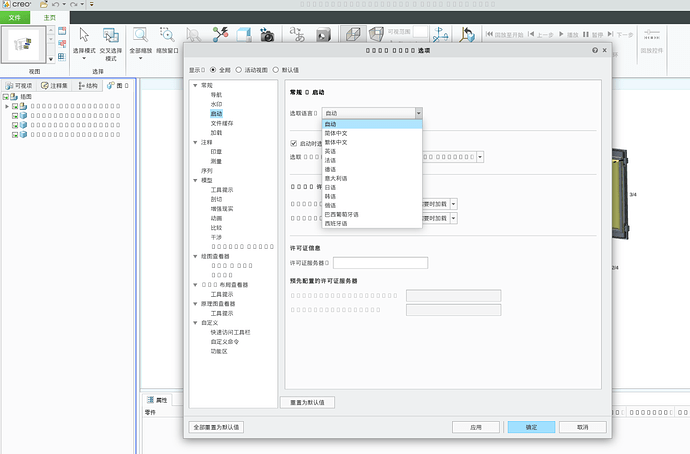690x454 pixels.
Task: Click the 注释集 panel tab
Action: (x=55, y=87)
